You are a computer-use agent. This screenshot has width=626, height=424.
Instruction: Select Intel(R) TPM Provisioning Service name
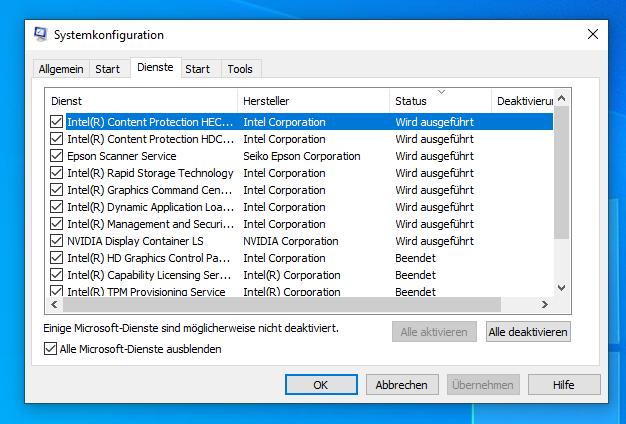tap(146, 291)
